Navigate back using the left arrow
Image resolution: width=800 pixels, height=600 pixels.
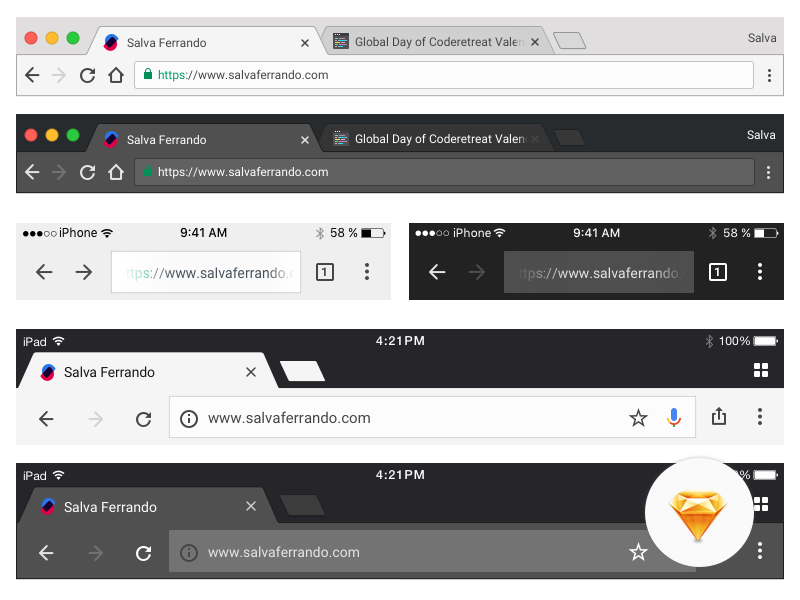tap(31, 74)
